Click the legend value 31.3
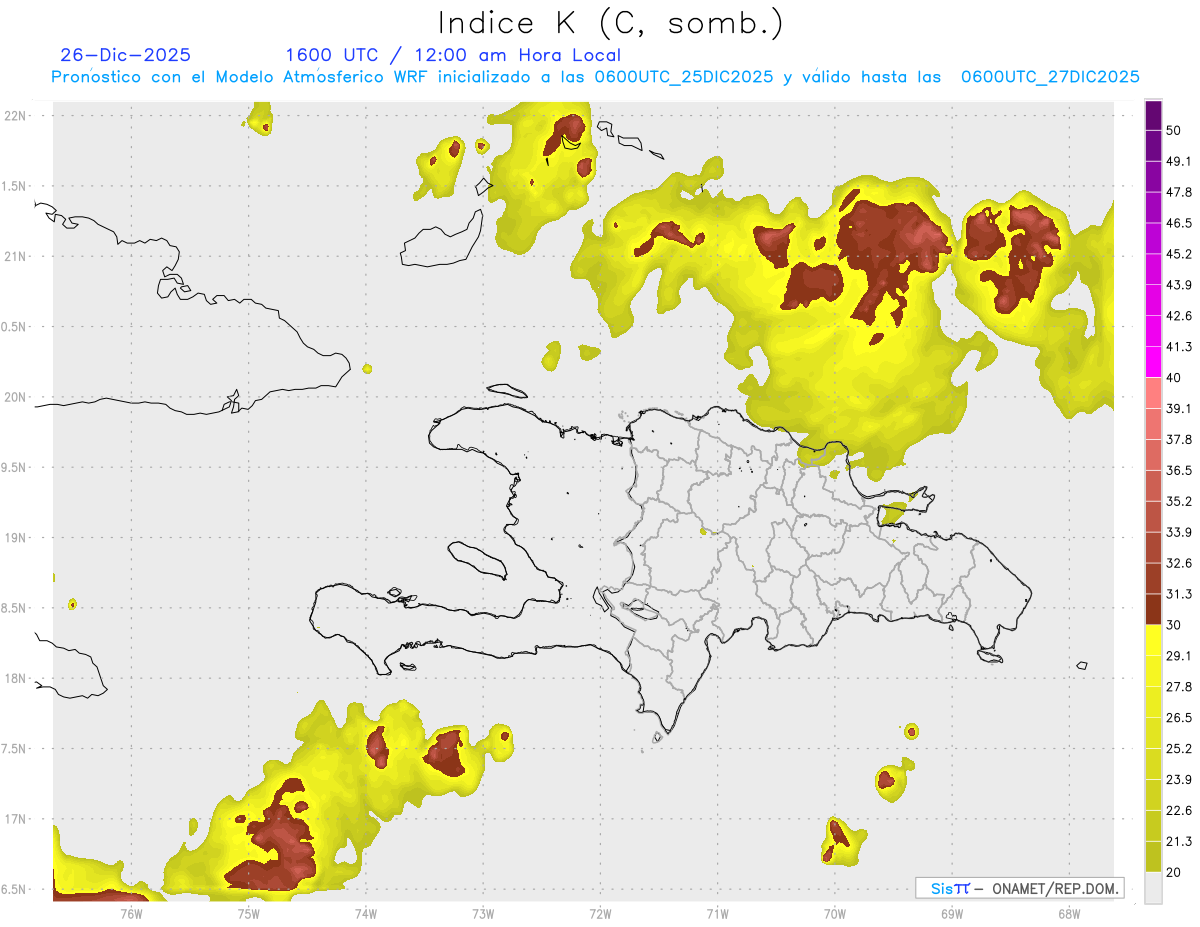1200x927 pixels. tap(1178, 594)
